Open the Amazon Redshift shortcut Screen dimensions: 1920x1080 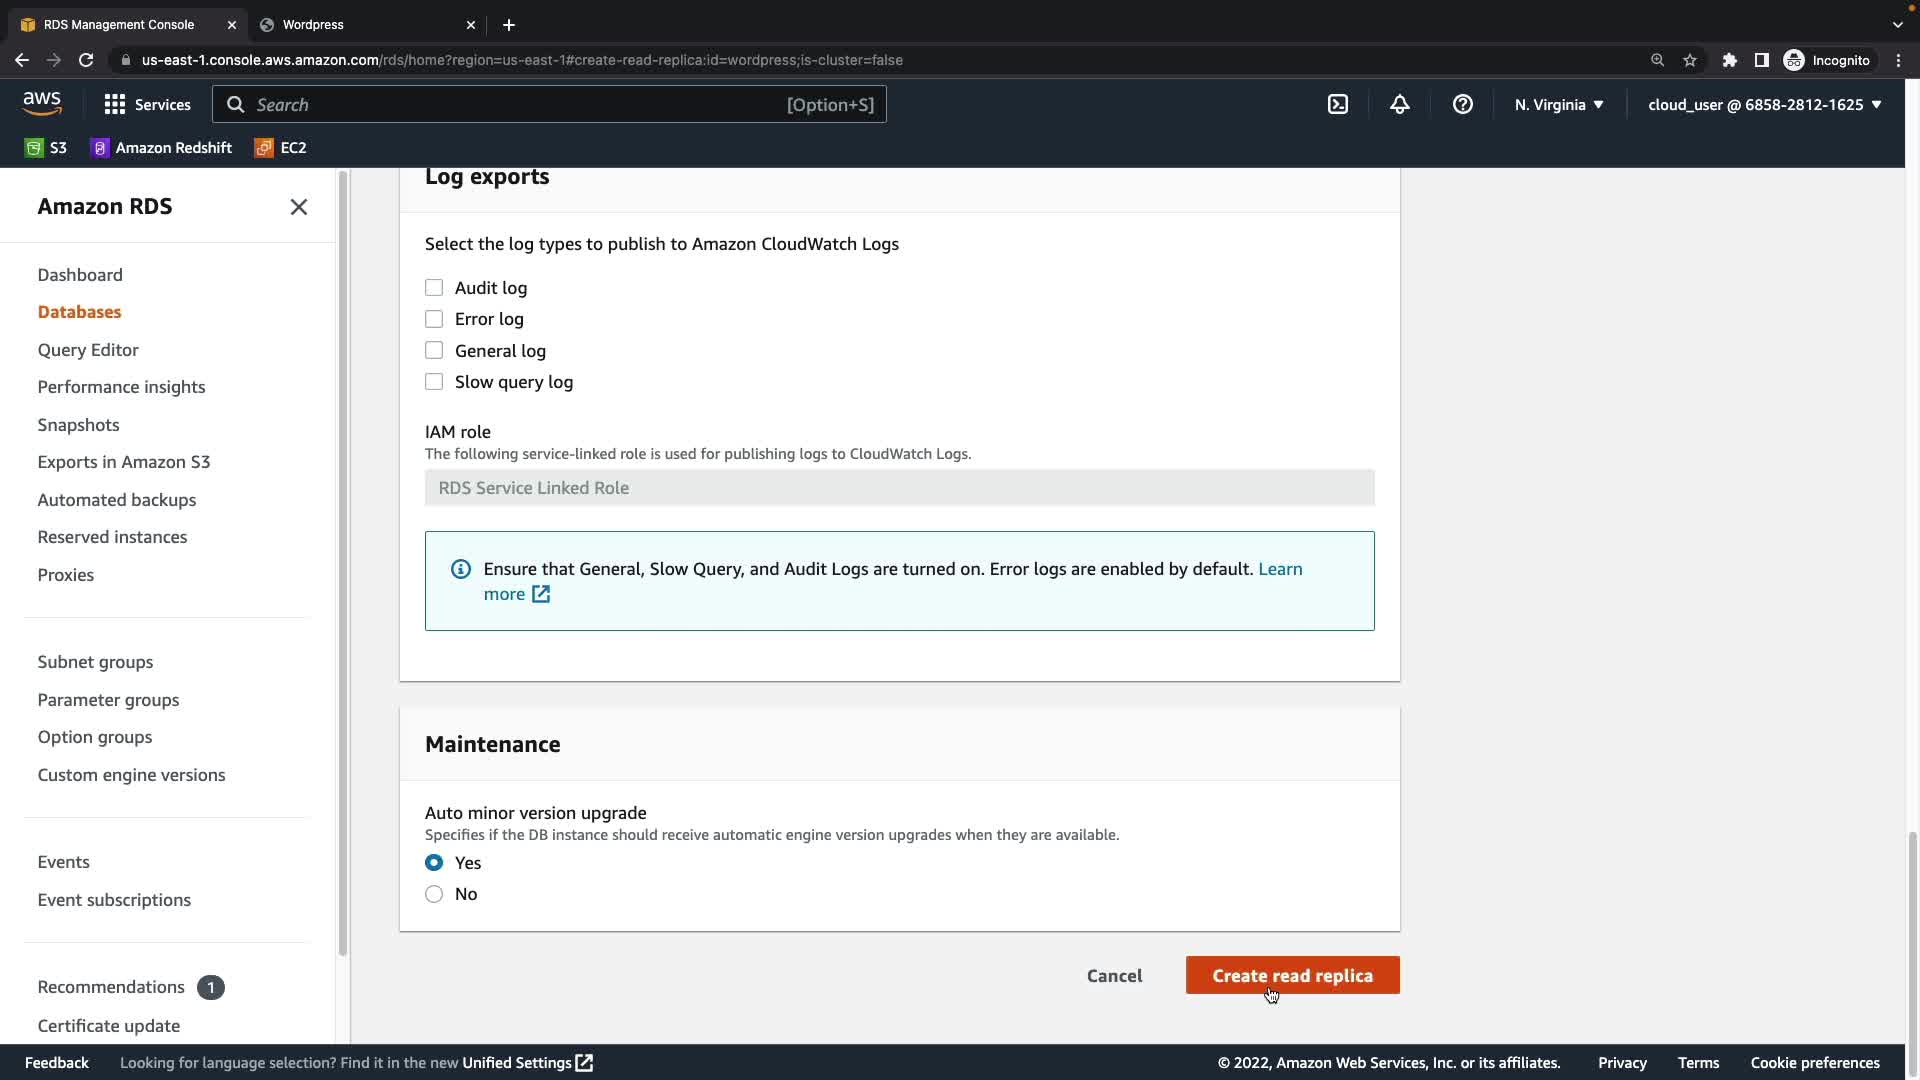point(161,148)
